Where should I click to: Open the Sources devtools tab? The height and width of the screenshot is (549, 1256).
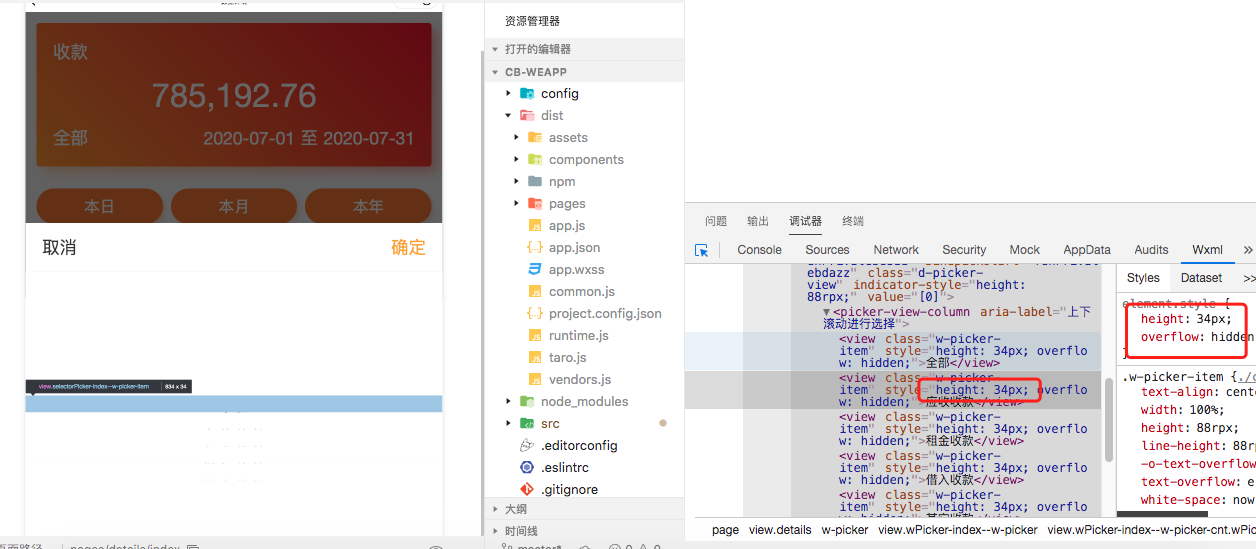click(x=827, y=250)
